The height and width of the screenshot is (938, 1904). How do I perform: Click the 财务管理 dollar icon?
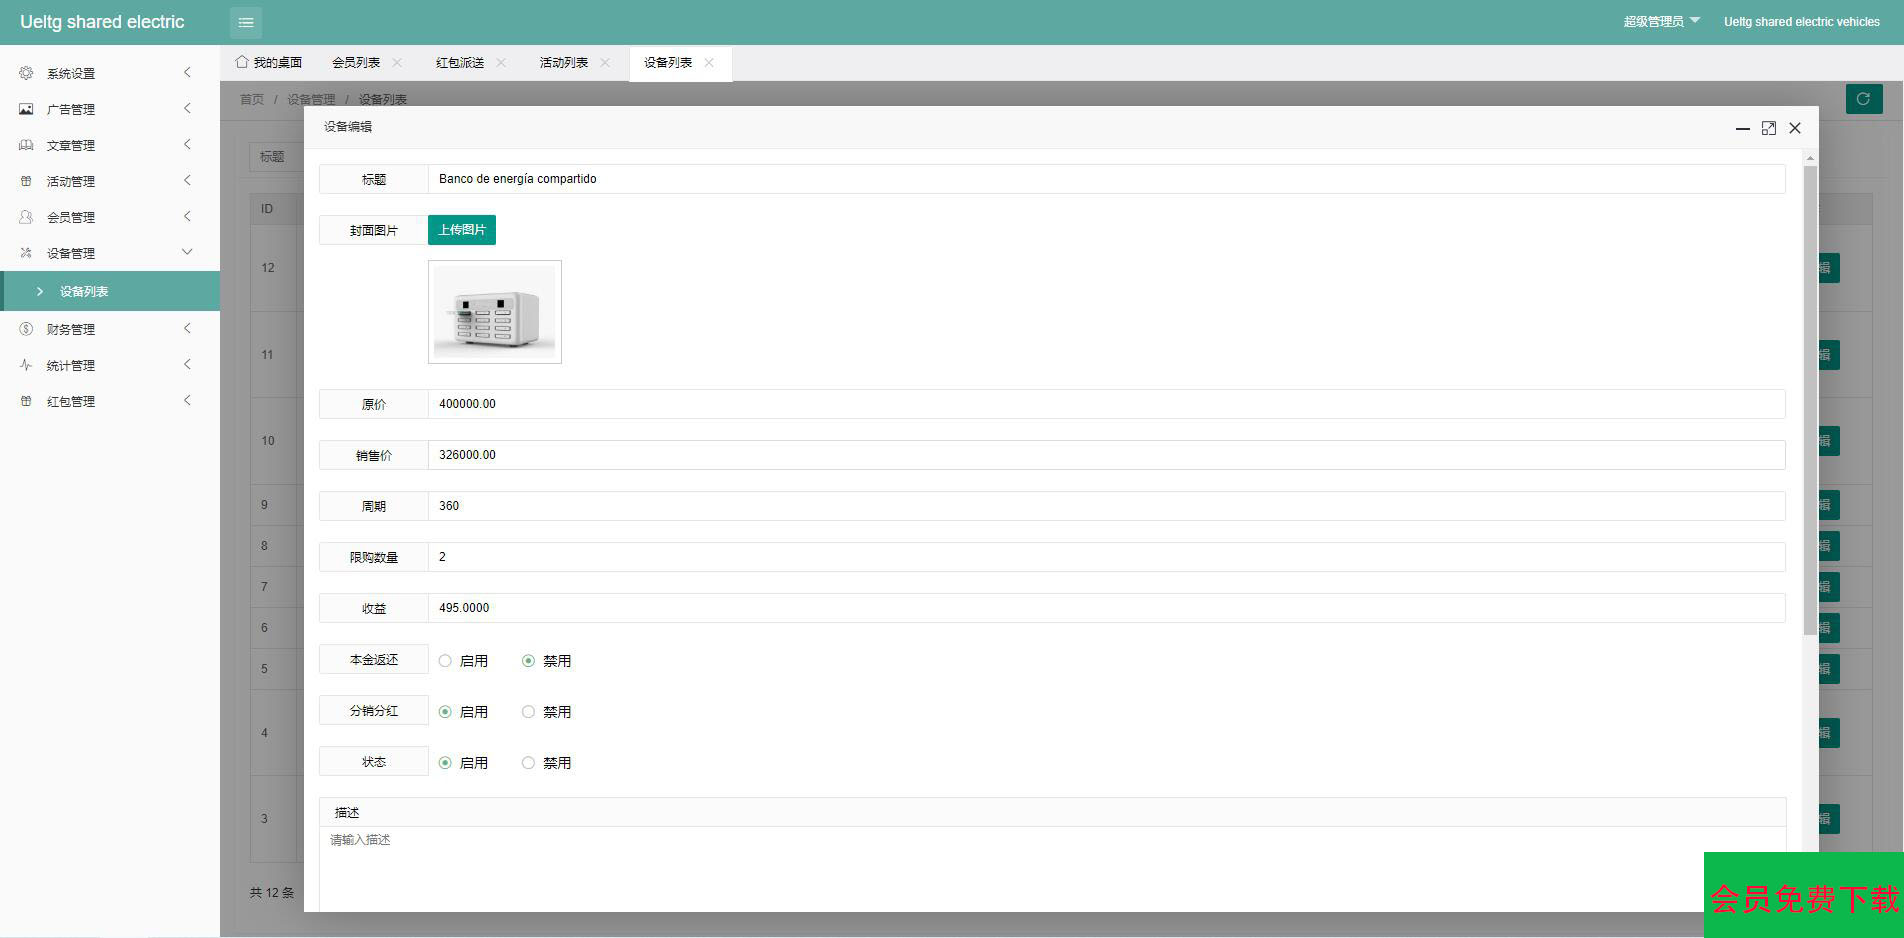click(26, 329)
